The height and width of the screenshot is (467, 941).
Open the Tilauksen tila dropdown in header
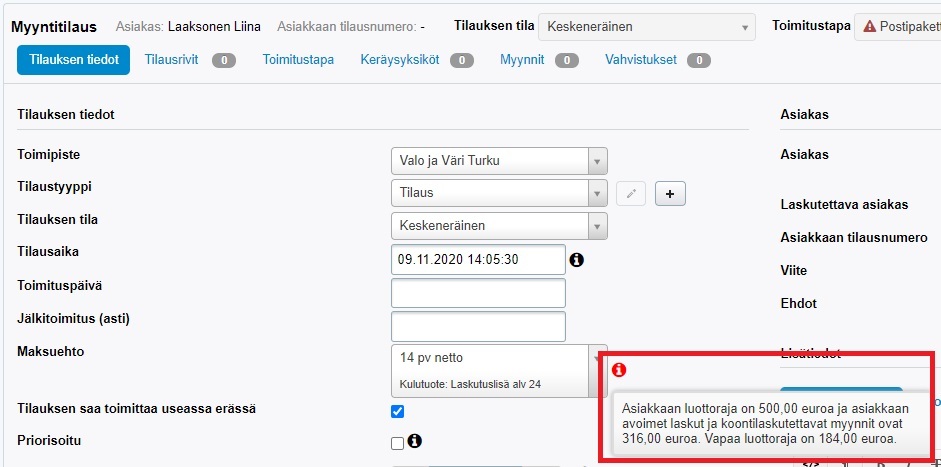646,27
